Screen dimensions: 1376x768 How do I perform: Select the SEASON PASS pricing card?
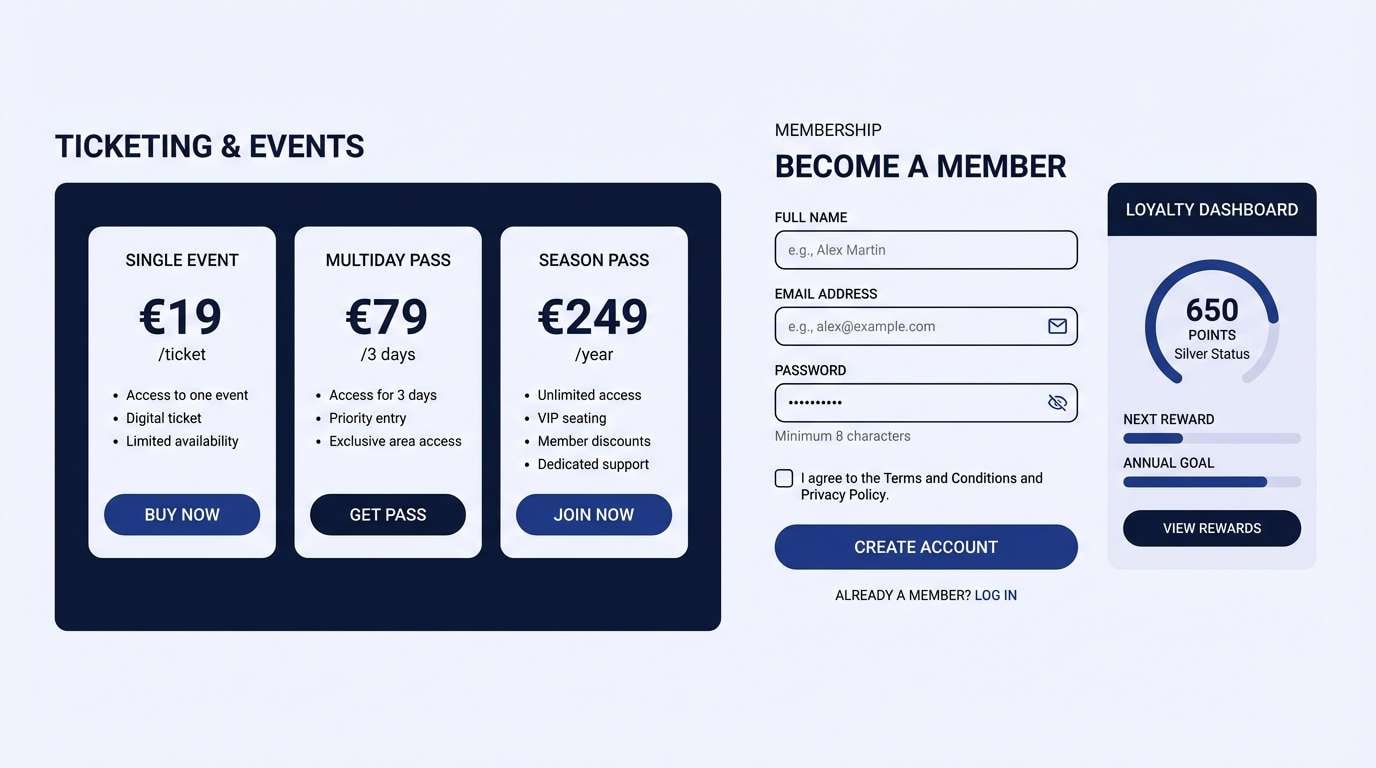click(x=594, y=390)
